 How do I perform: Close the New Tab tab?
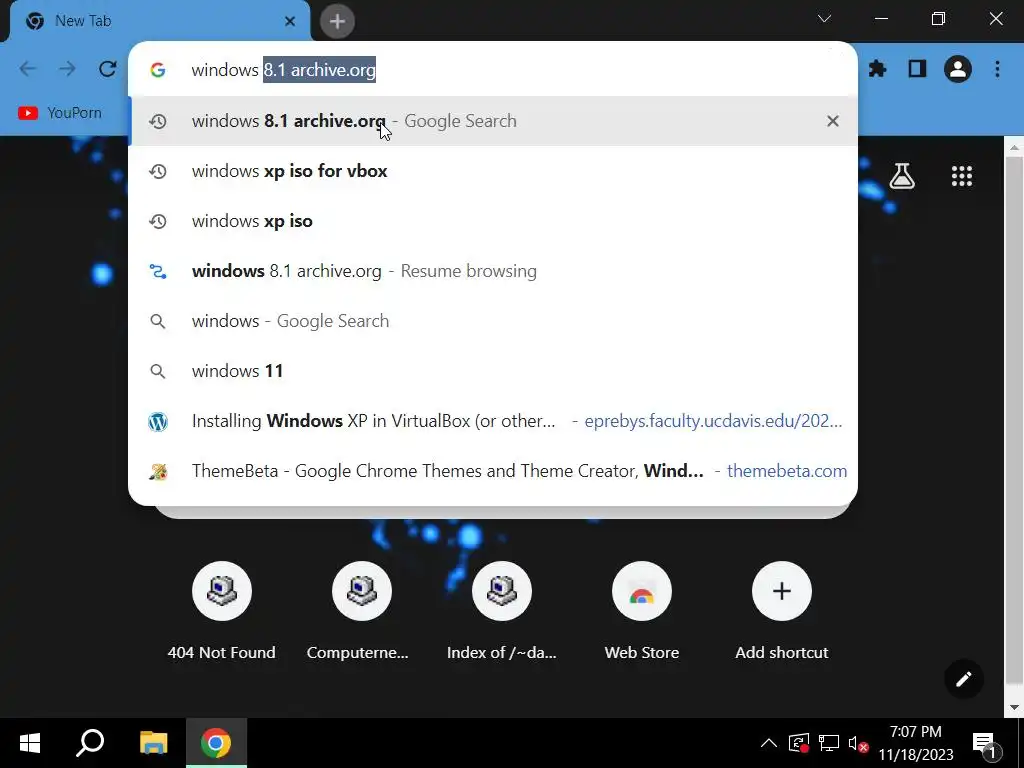point(290,22)
